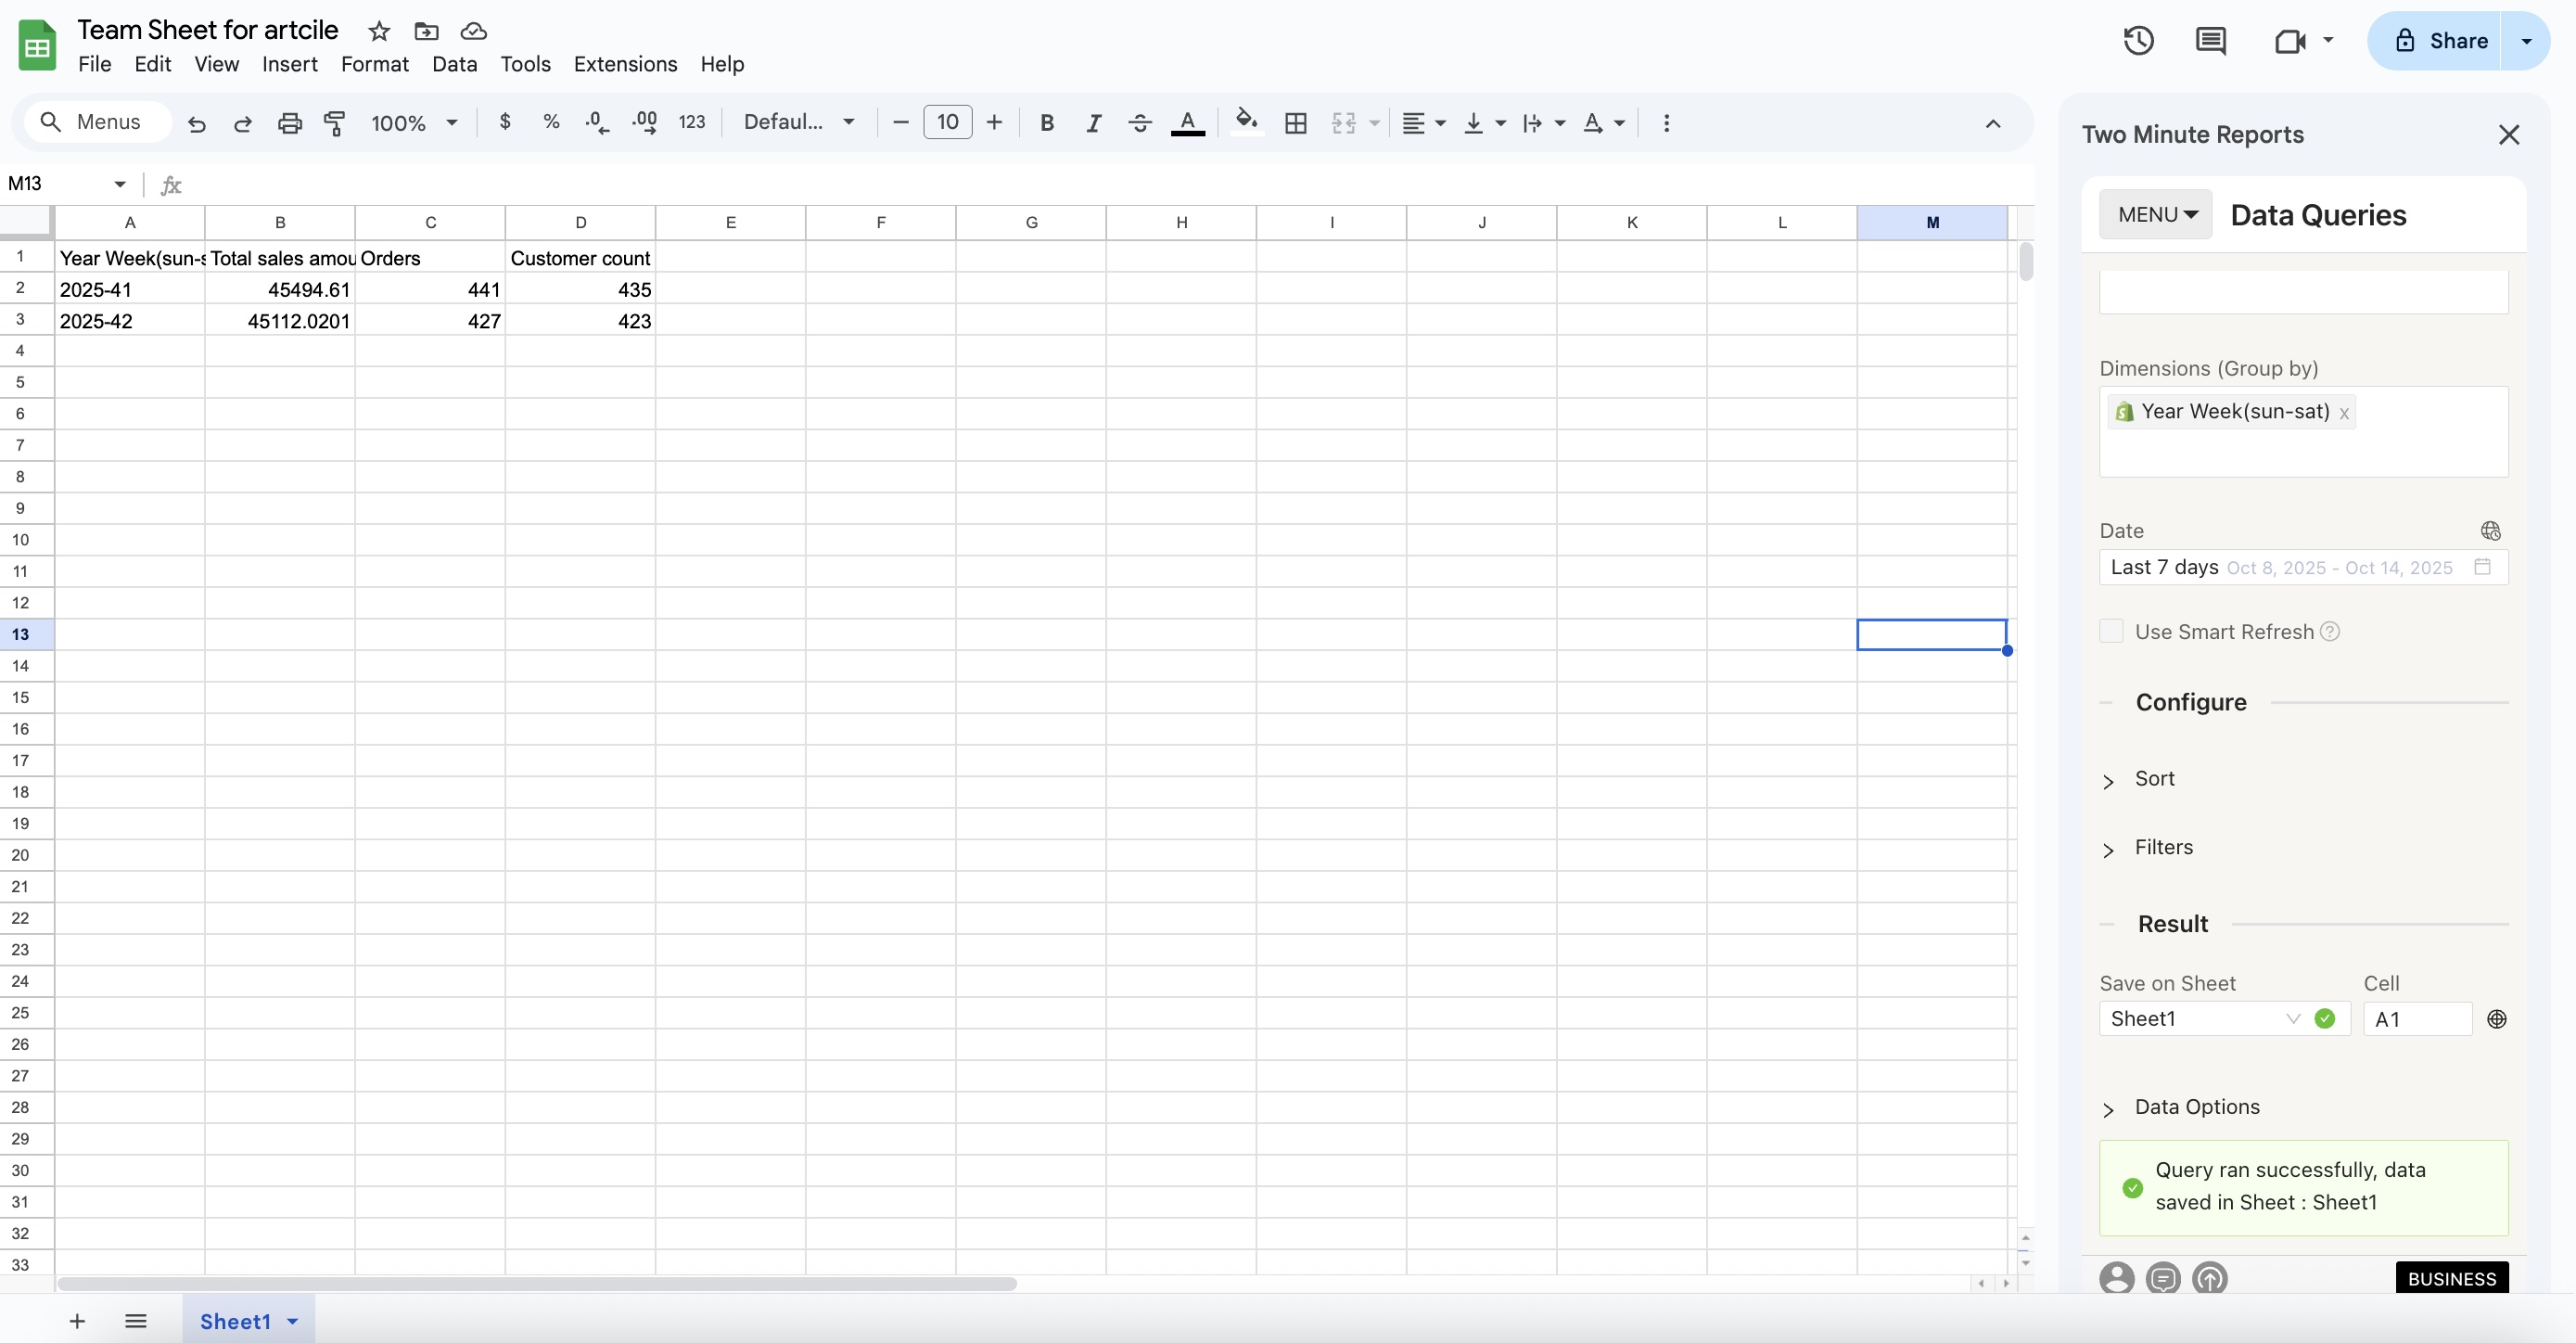Click the Share button
The height and width of the screenshot is (1343, 2576).
click(2440, 41)
